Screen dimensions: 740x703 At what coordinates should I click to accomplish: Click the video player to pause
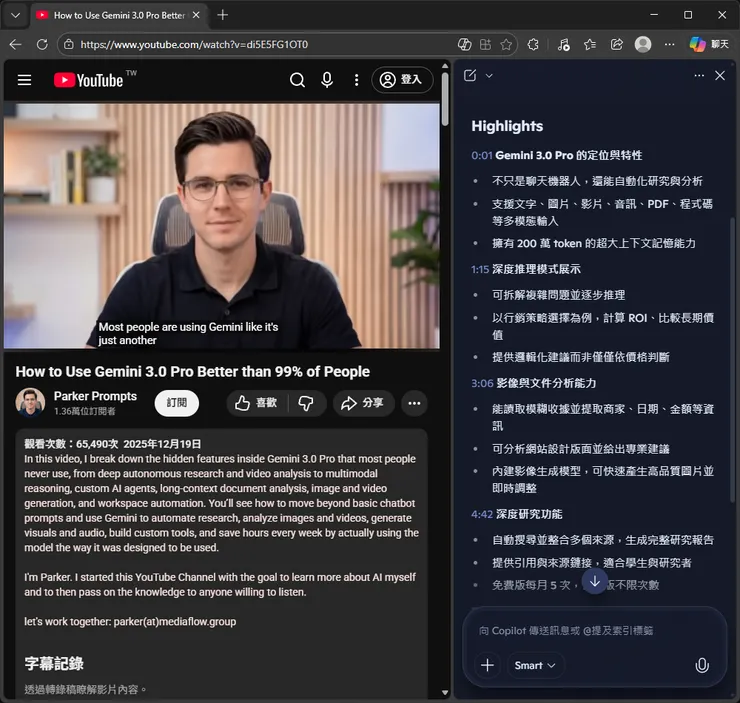pos(222,226)
